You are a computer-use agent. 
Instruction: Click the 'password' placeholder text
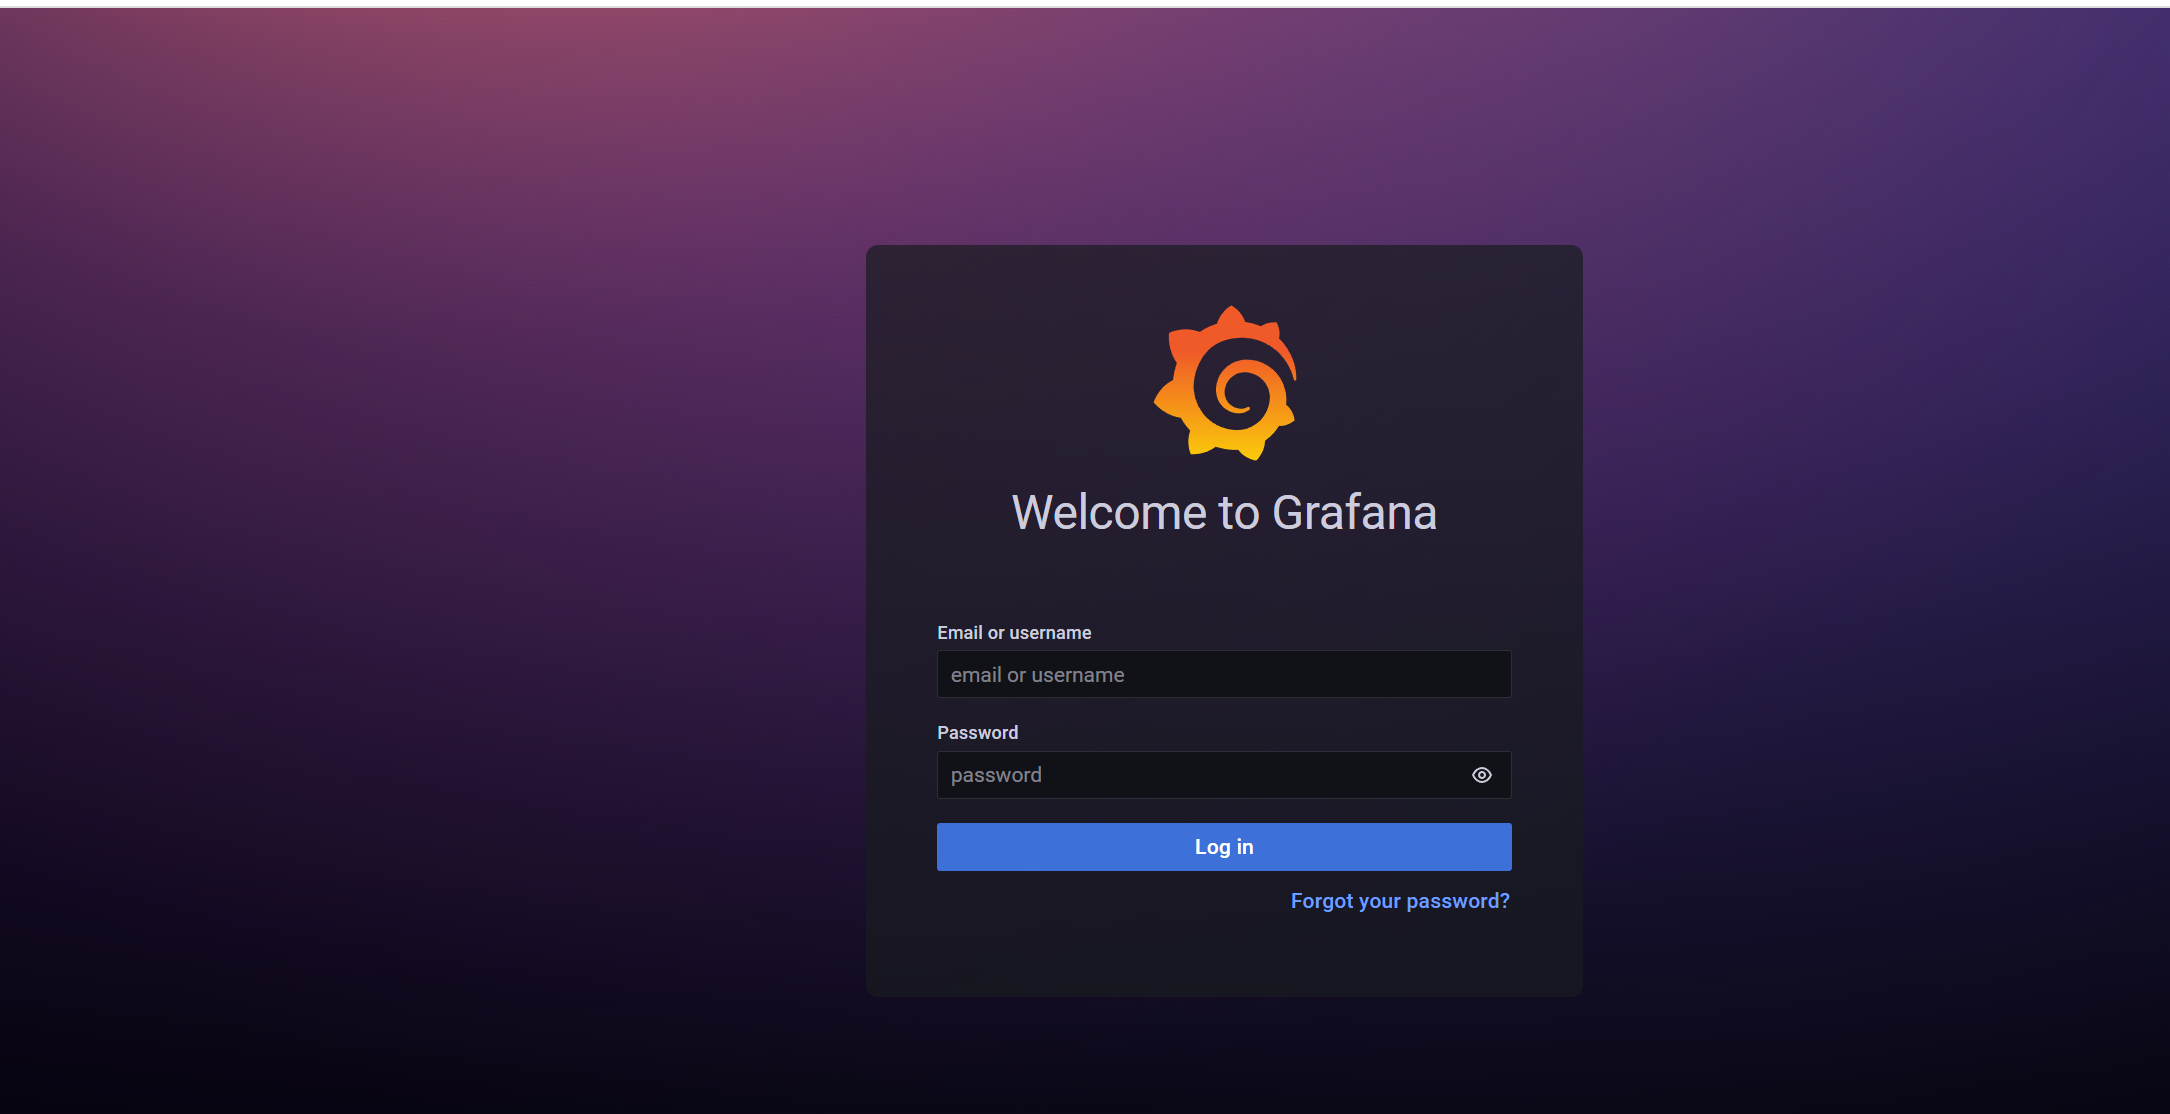point(996,775)
